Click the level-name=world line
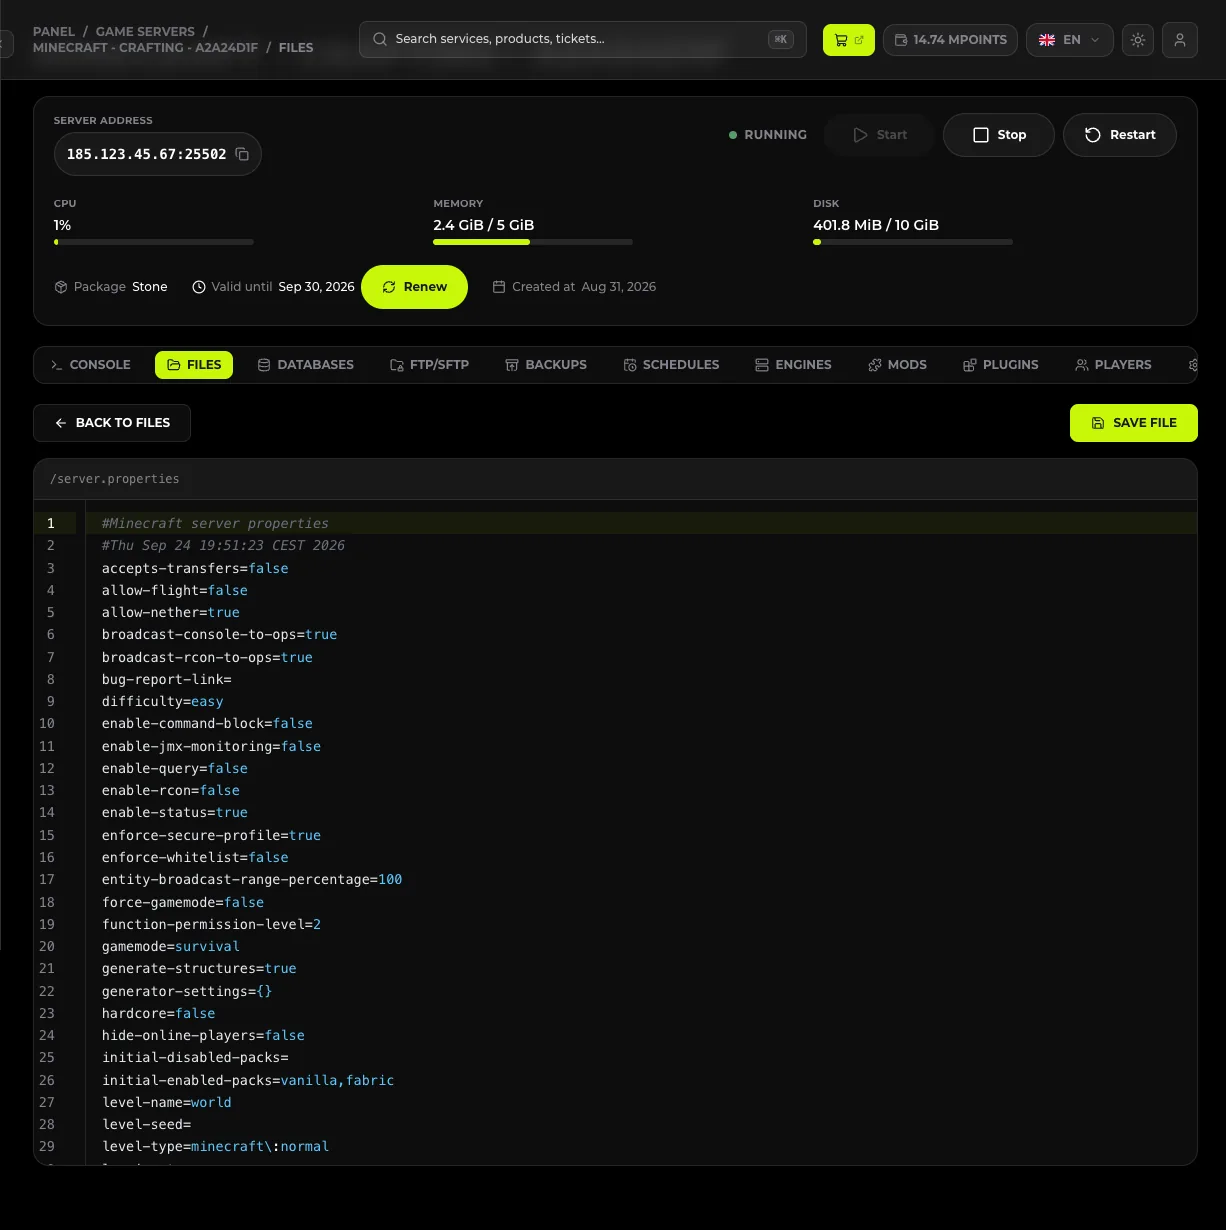Viewport: 1226px width, 1230px height. click(167, 1102)
